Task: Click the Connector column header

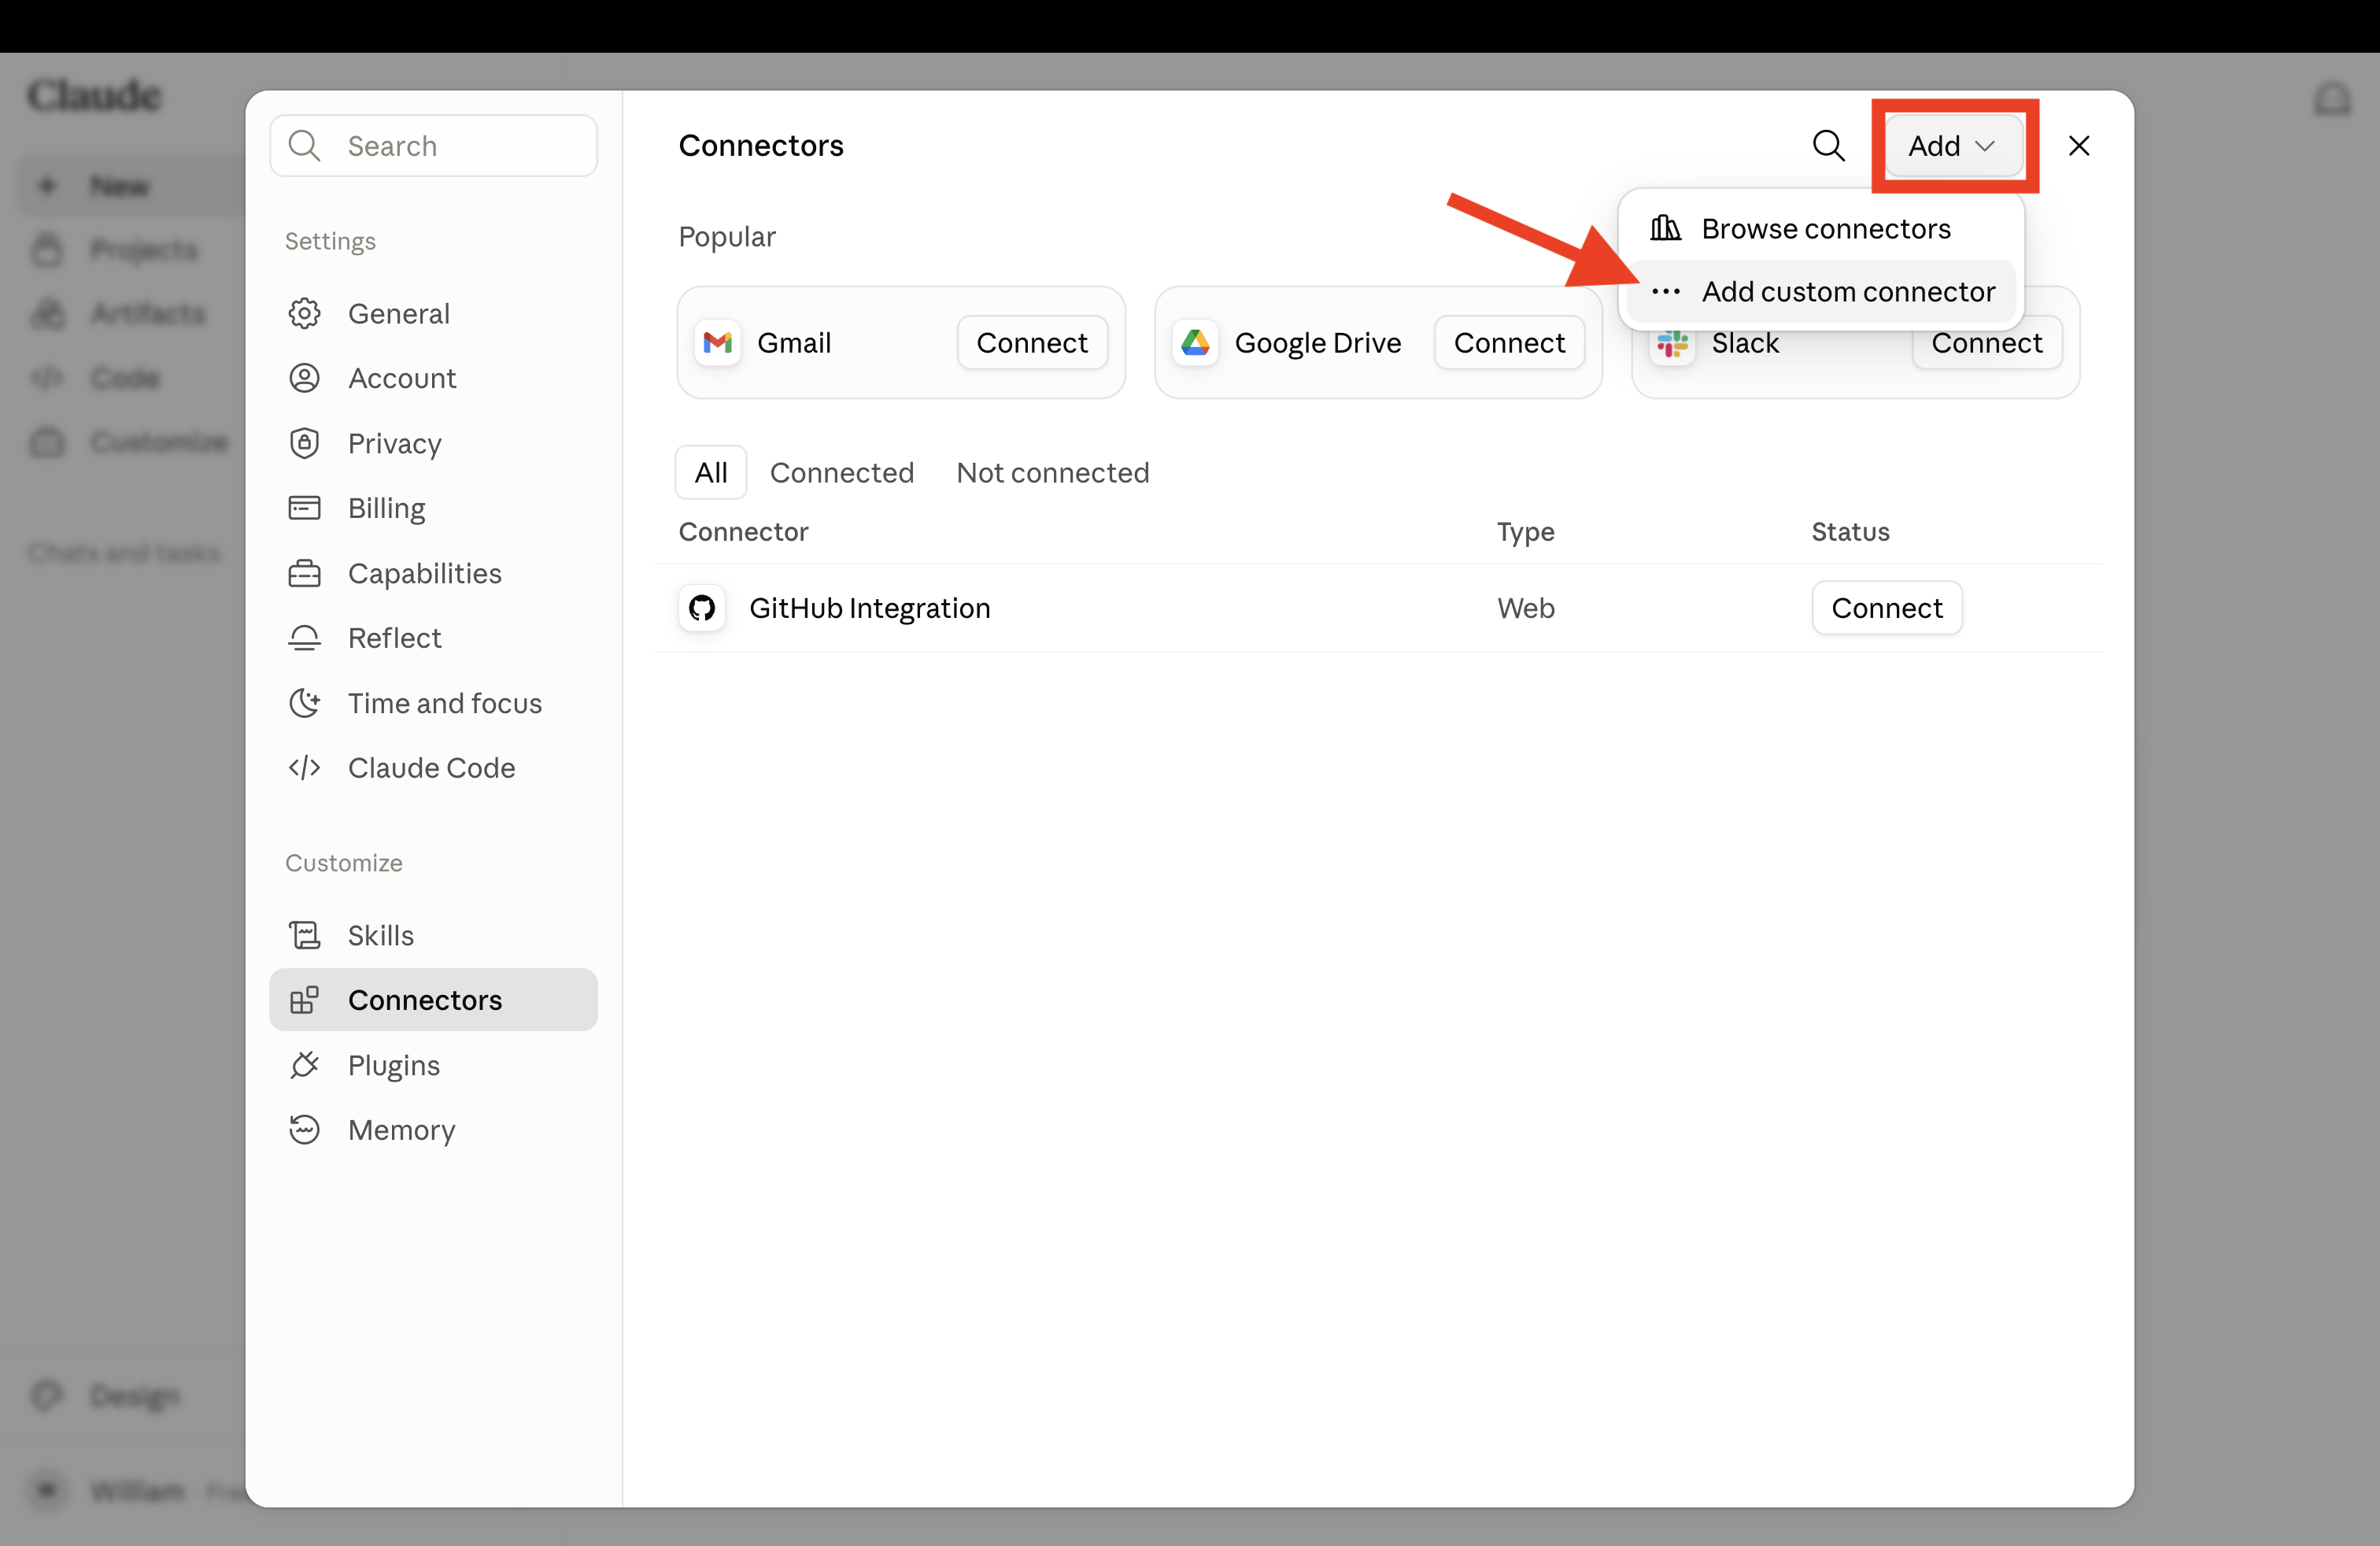Action: pyautogui.click(x=743, y=531)
